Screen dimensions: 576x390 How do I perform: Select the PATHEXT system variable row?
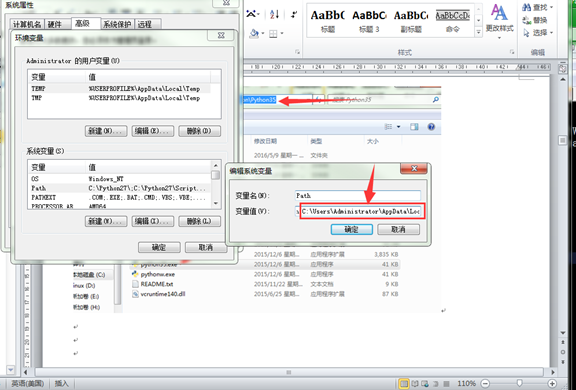coord(120,198)
